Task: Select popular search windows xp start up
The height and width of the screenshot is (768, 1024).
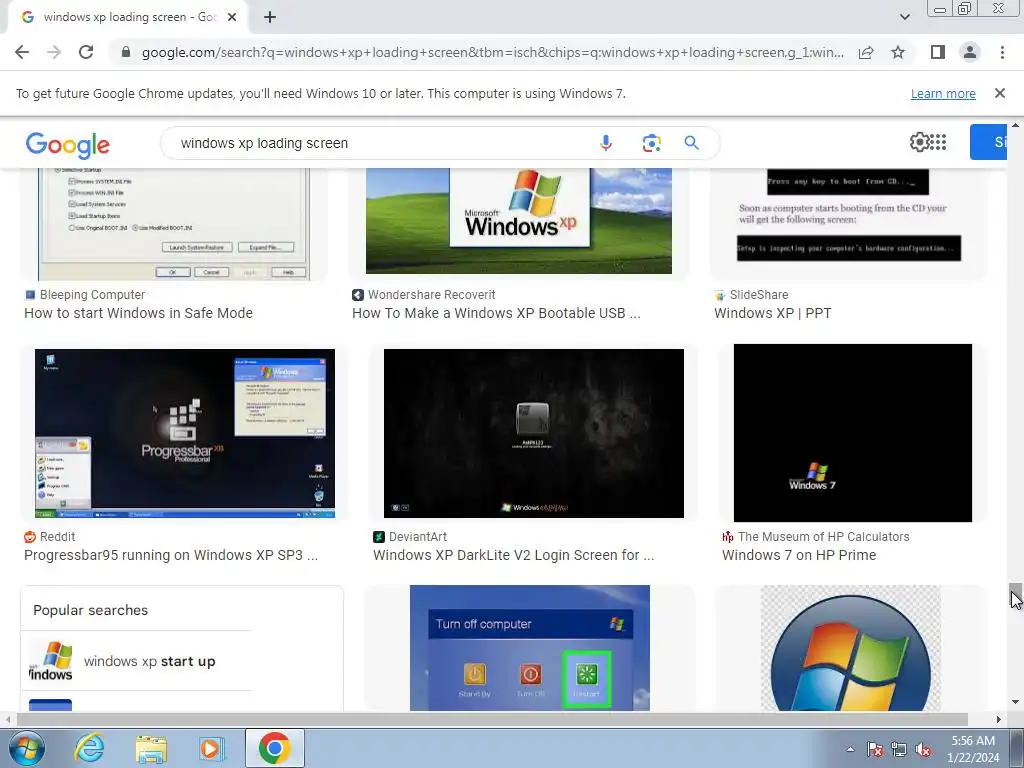Action: pyautogui.click(x=136, y=661)
